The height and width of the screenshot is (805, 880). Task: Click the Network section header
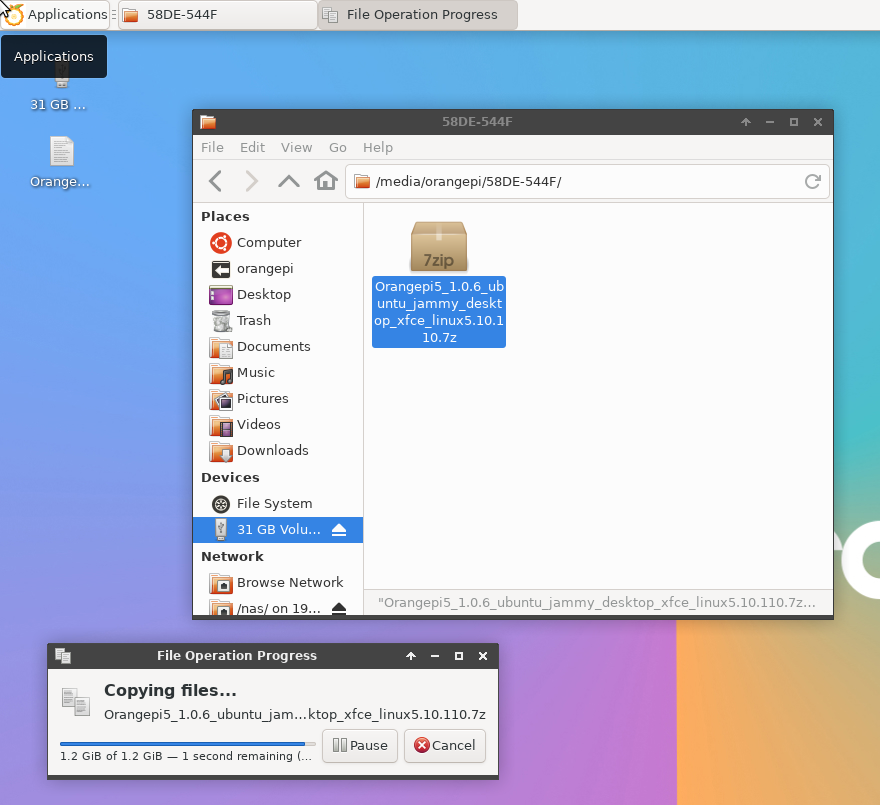pos(232,556)
